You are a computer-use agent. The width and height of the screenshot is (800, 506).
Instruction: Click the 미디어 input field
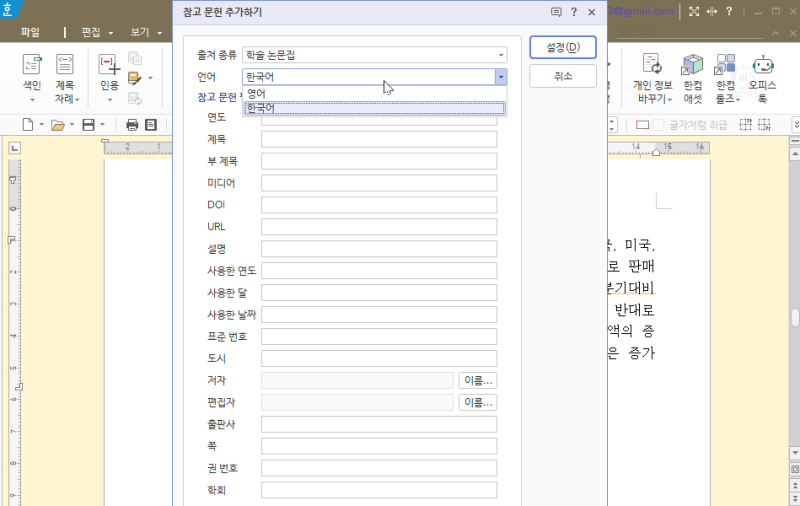tap(379, 183)
